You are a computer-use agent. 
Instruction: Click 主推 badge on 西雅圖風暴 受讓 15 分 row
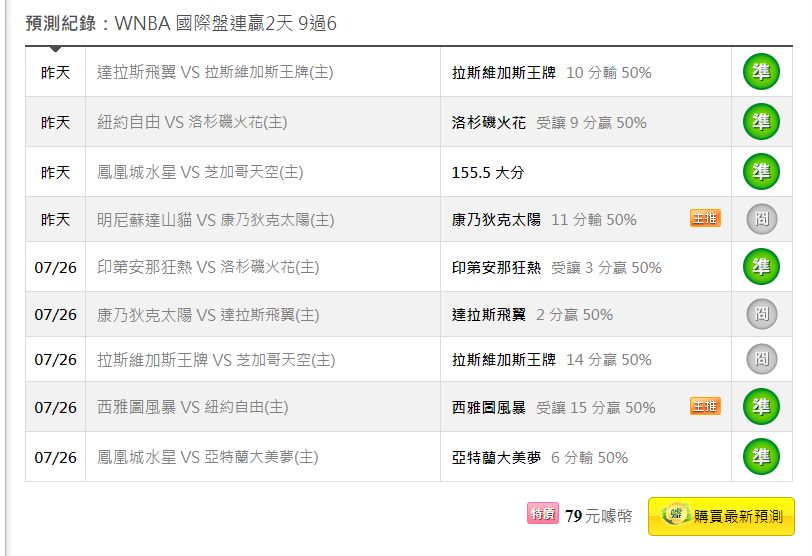pyautogui.click(x=705, y=406)
